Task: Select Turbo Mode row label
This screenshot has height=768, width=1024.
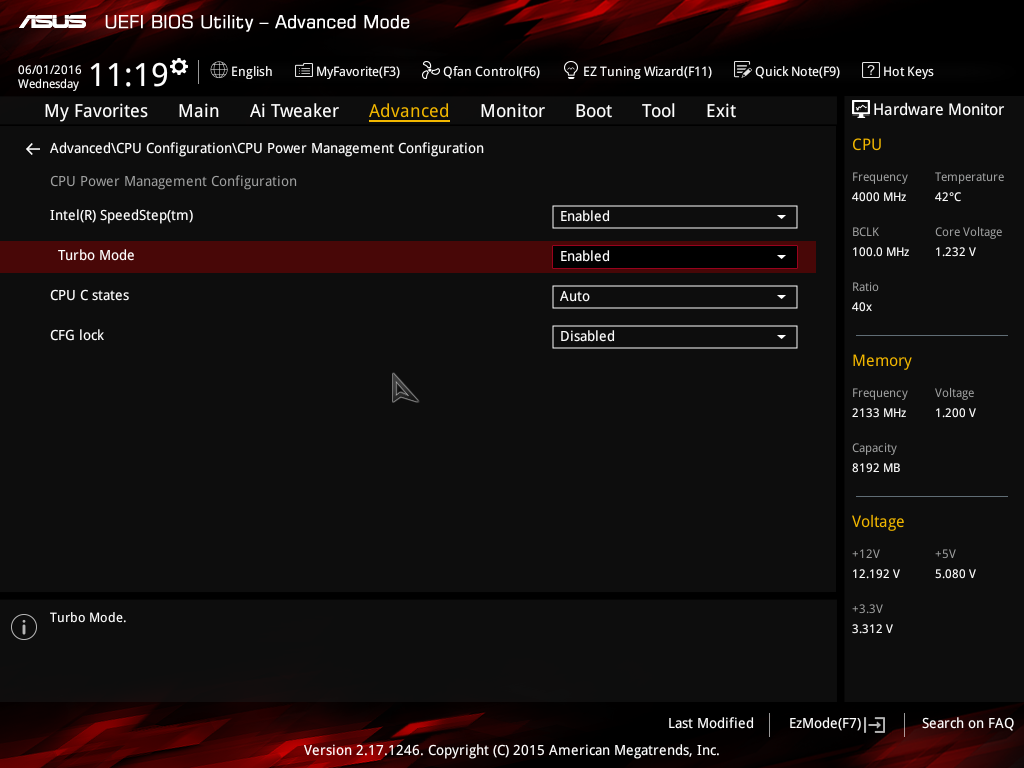Action: (x=96, y=255)
